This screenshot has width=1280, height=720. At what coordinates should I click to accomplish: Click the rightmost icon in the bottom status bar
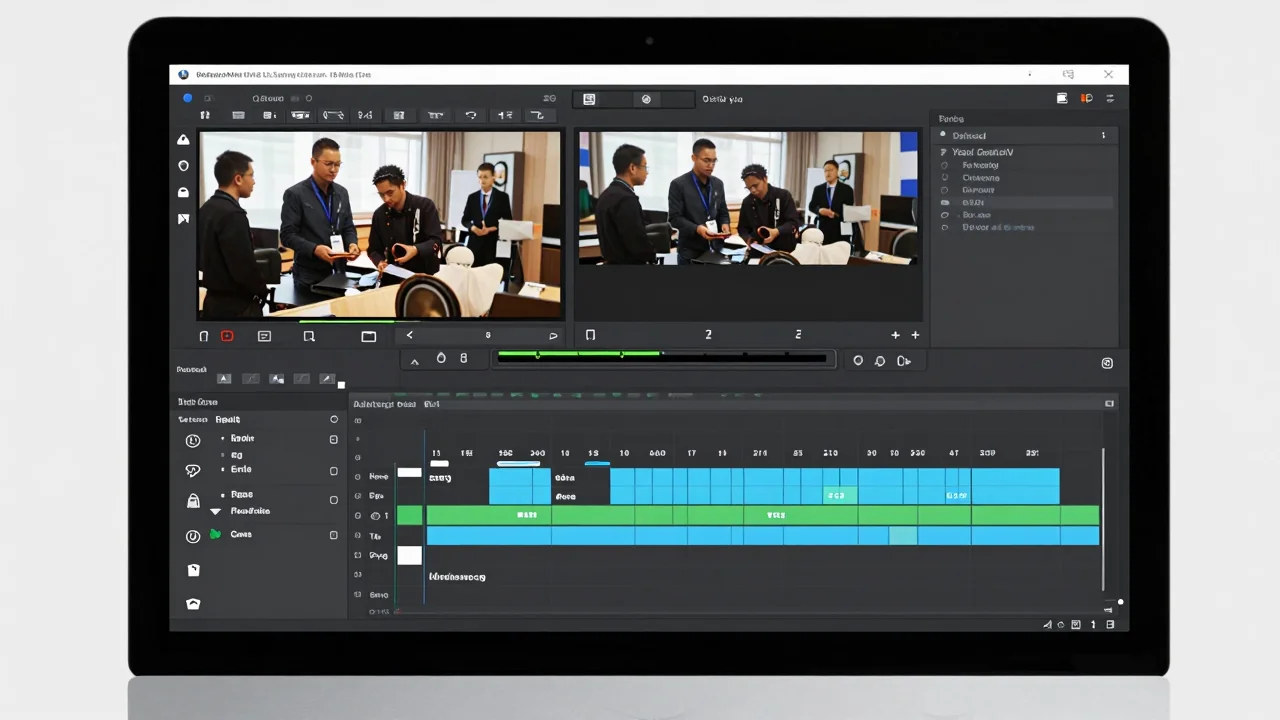(x=1110, y=624)
